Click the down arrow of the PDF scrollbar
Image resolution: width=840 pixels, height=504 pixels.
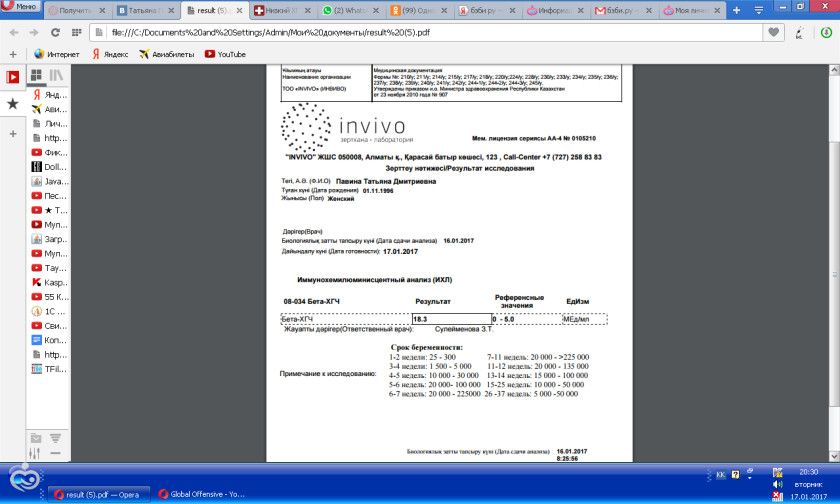[x=834, y=456]
